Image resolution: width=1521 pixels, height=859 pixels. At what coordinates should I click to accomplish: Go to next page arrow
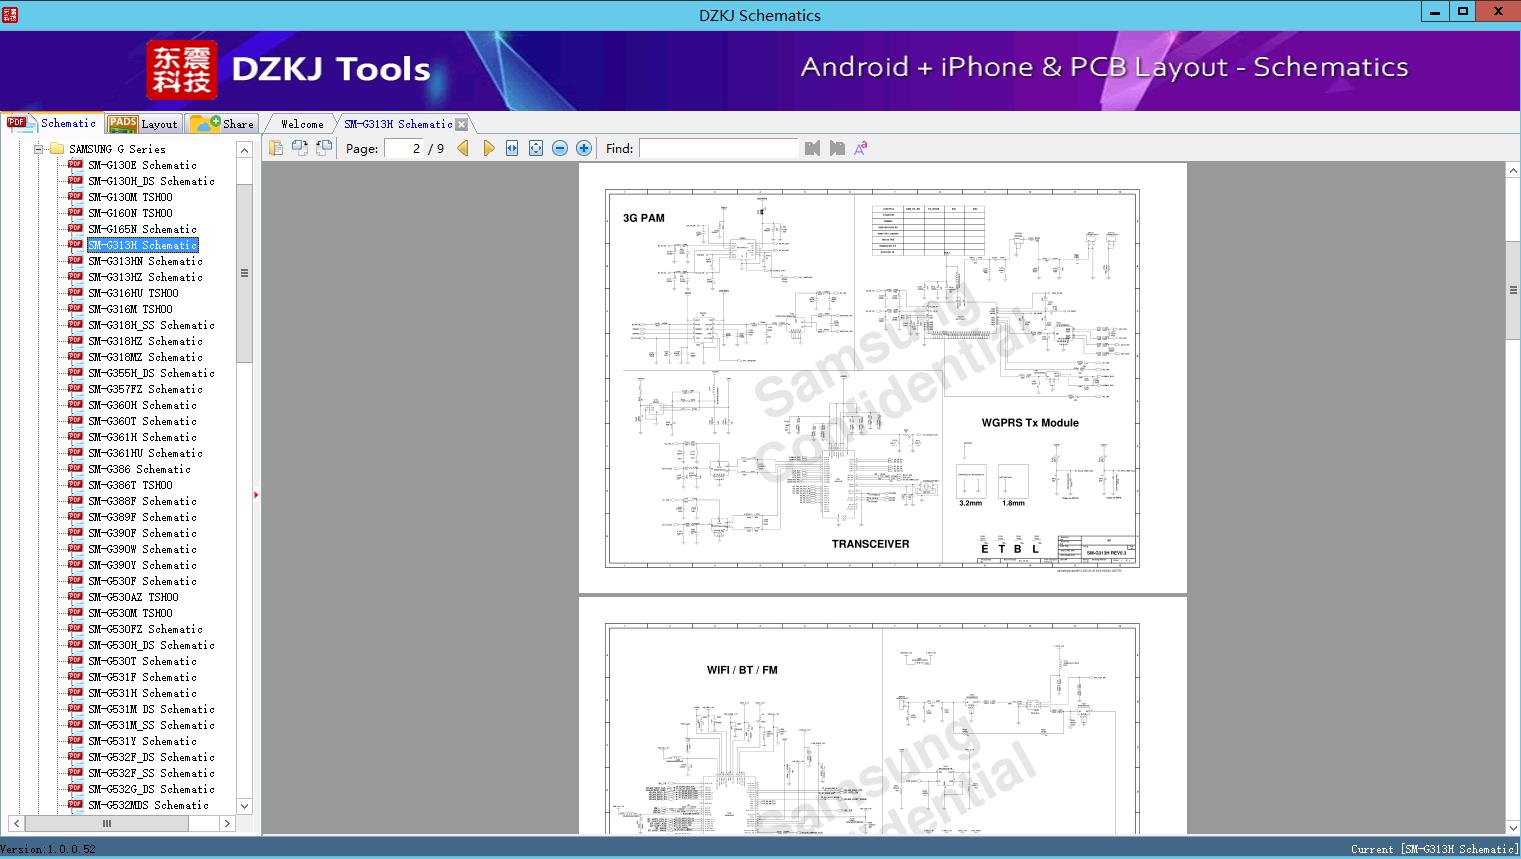point(488,148)
